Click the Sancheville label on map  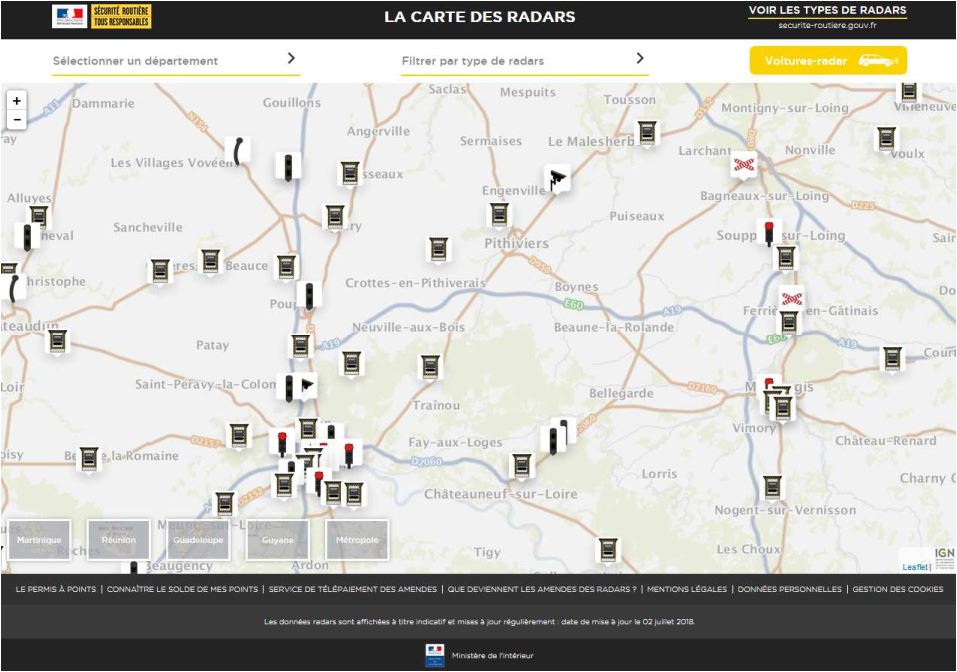[148, 227]
